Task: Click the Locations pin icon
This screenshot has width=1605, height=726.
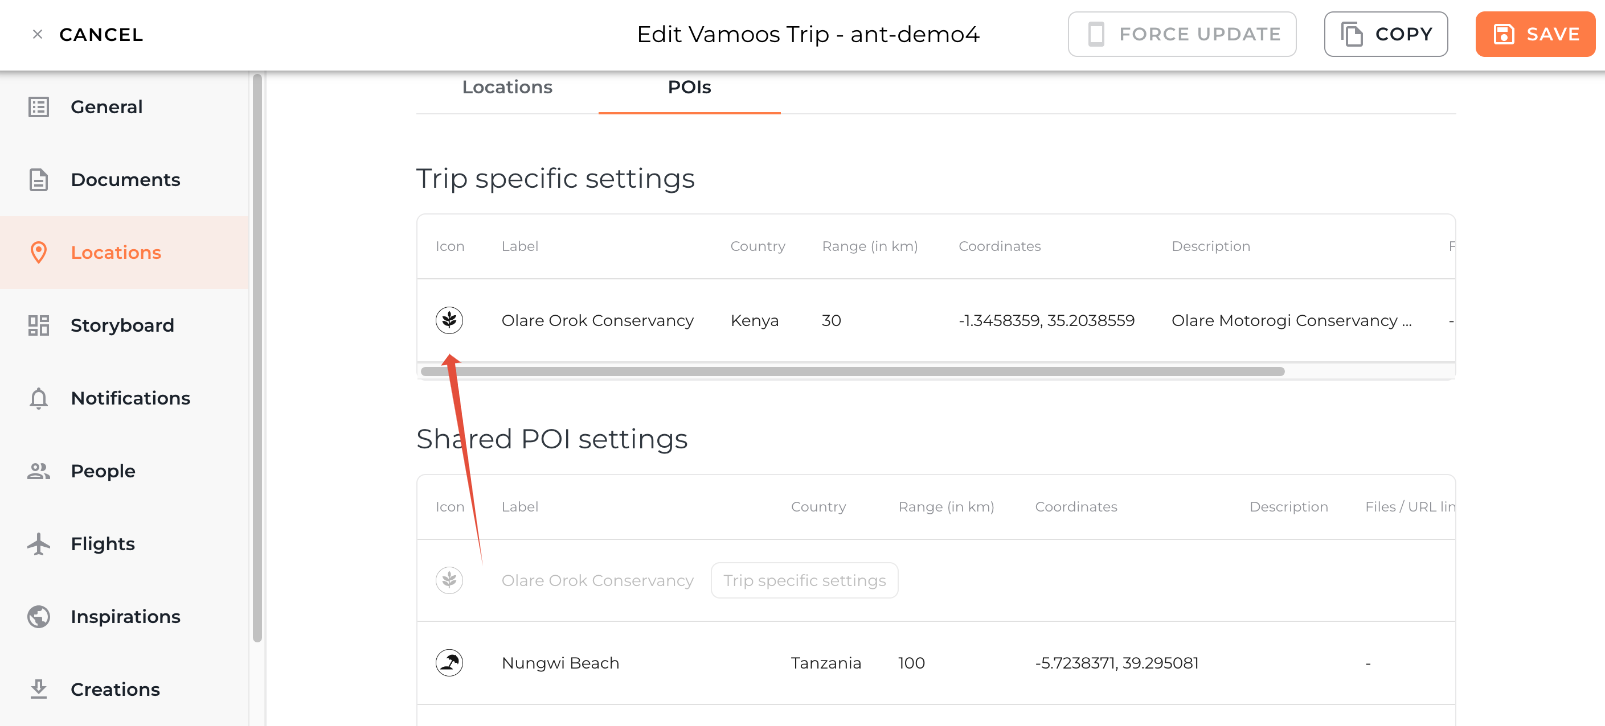Action: [39, 253]
